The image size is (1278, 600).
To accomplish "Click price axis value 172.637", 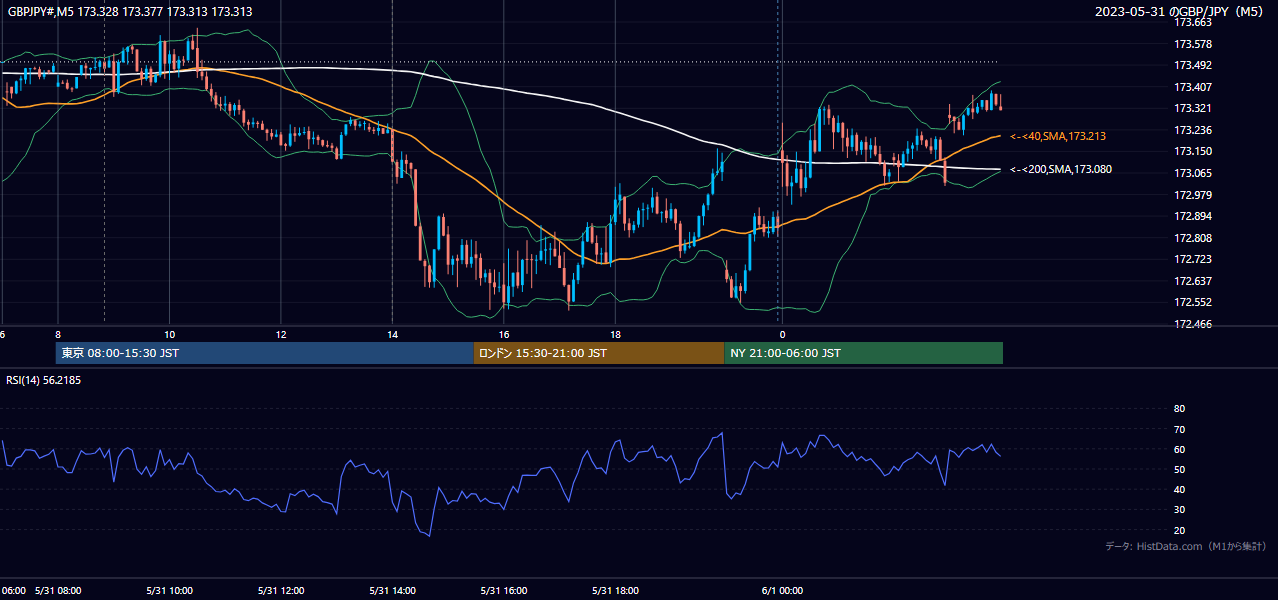I will pyautogui.click(x=1193, y=281).
